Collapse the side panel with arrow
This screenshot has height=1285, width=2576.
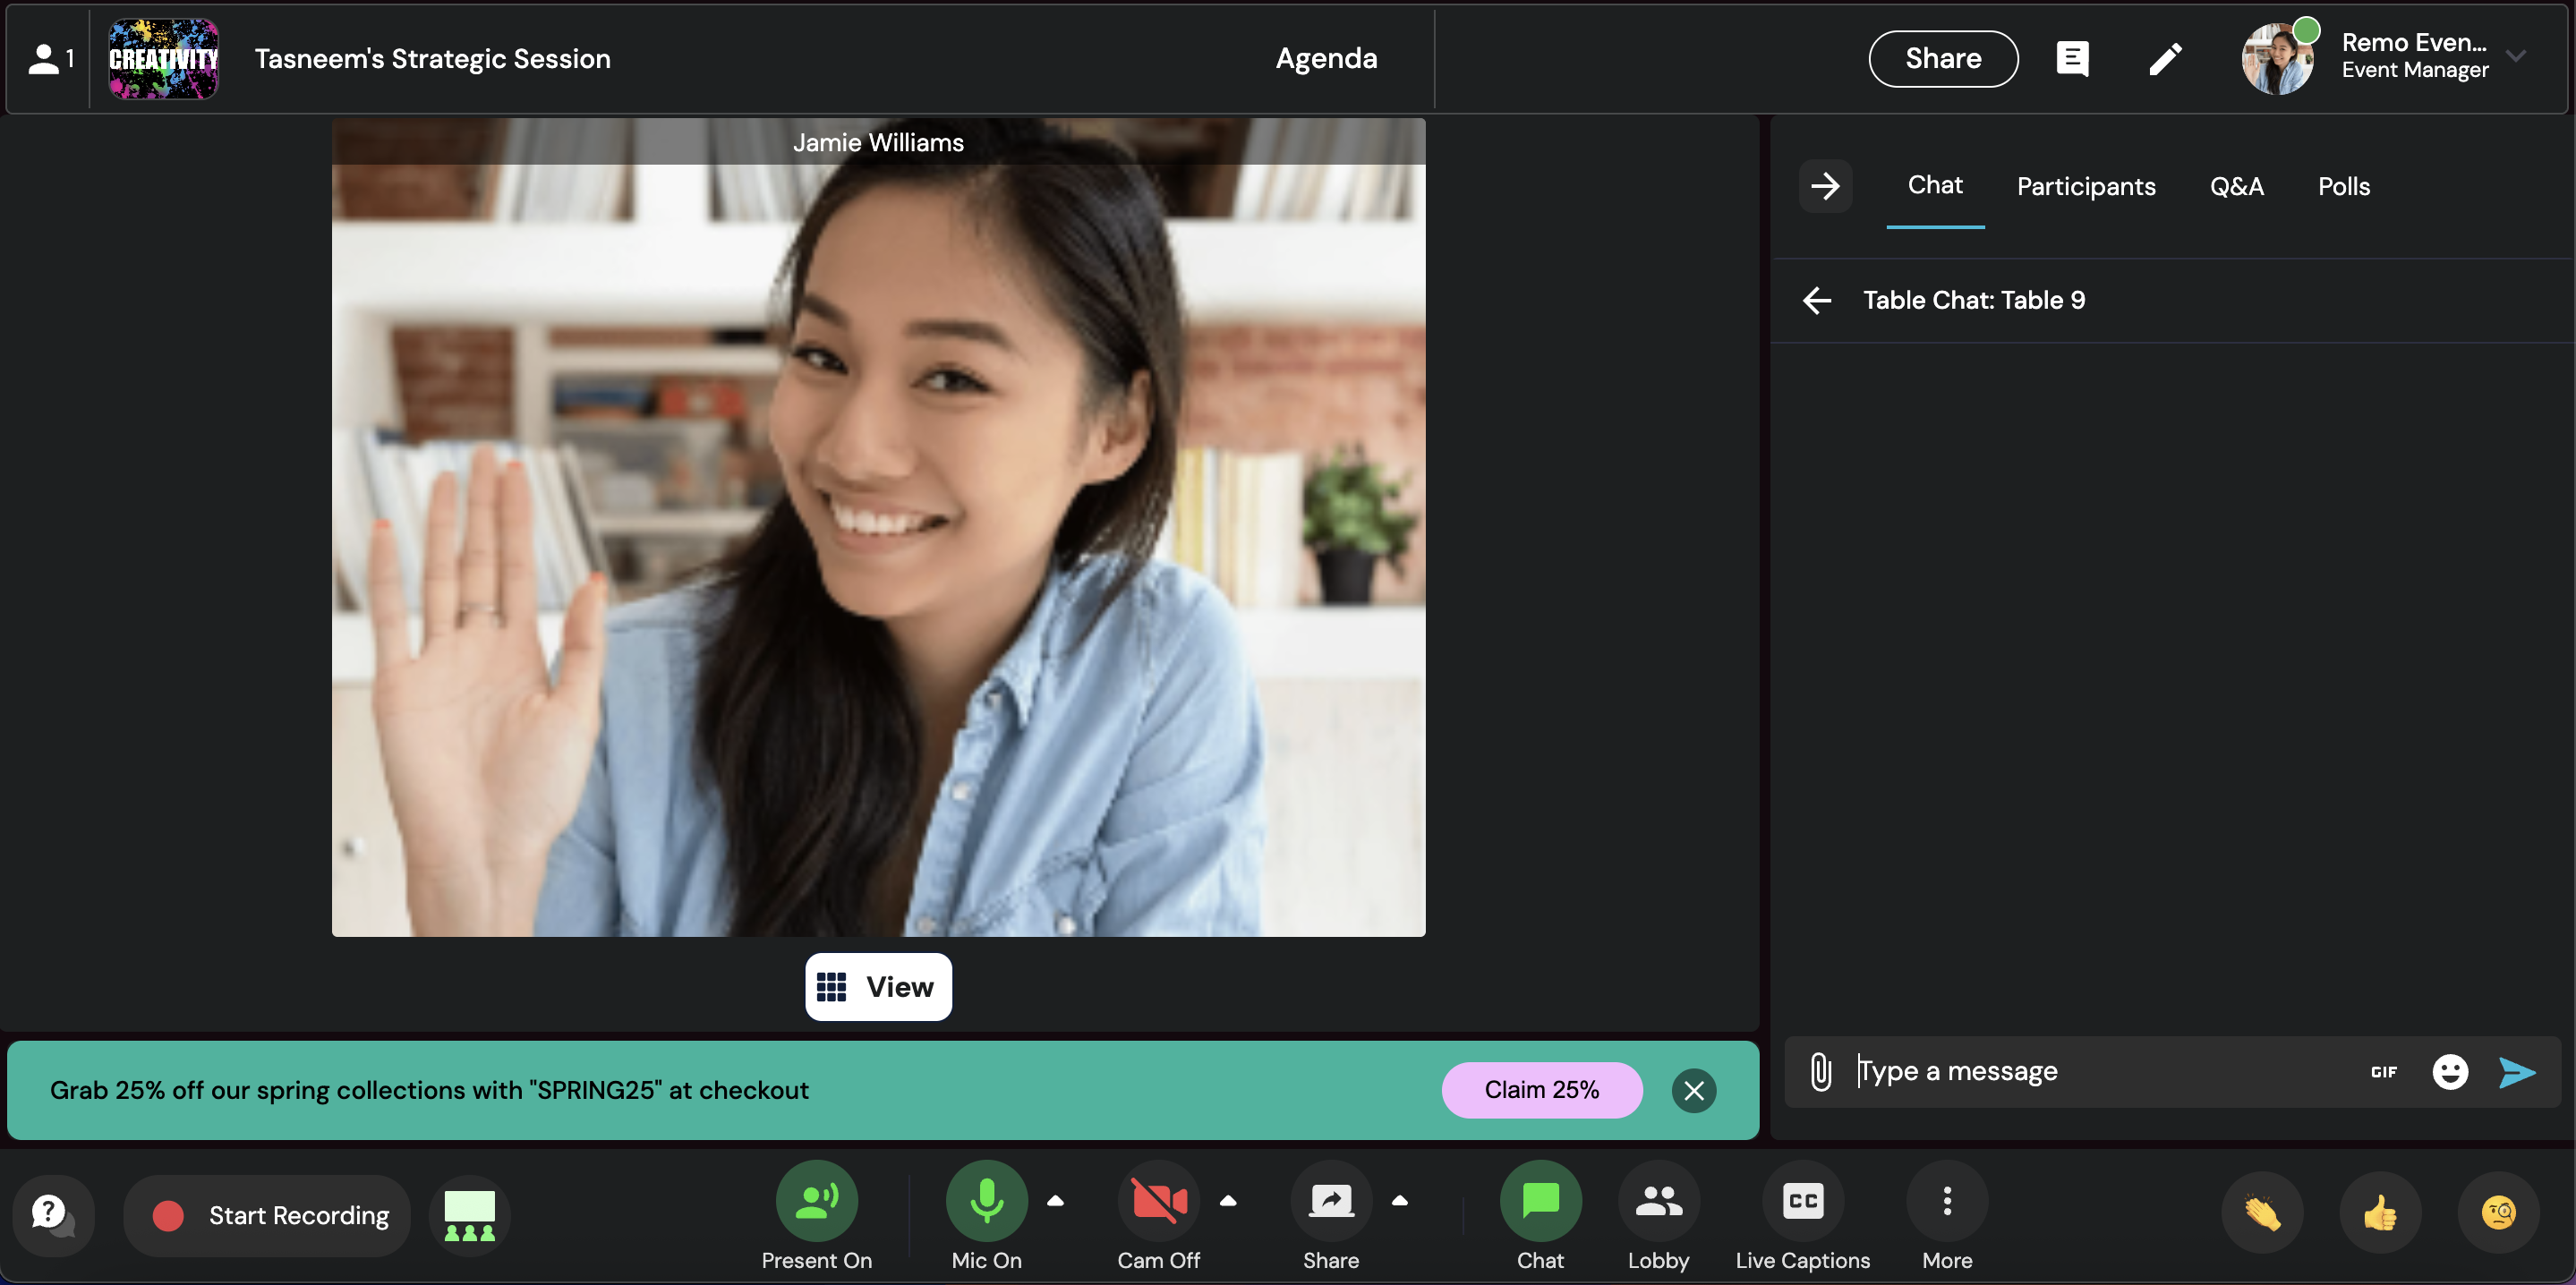(1825, 186)
